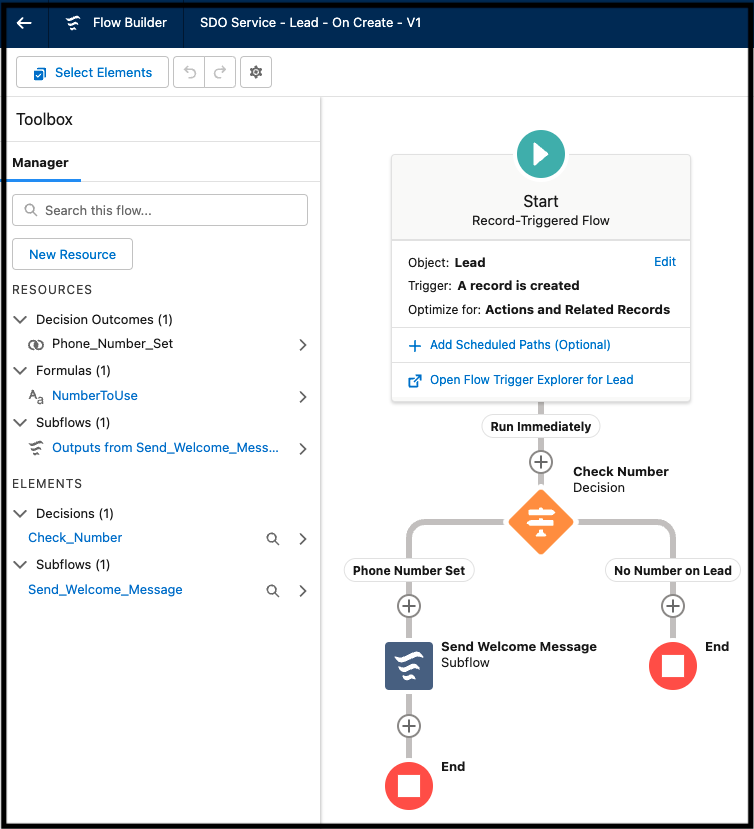Click the plus icon on Phone Number Set path

point(408,606)
